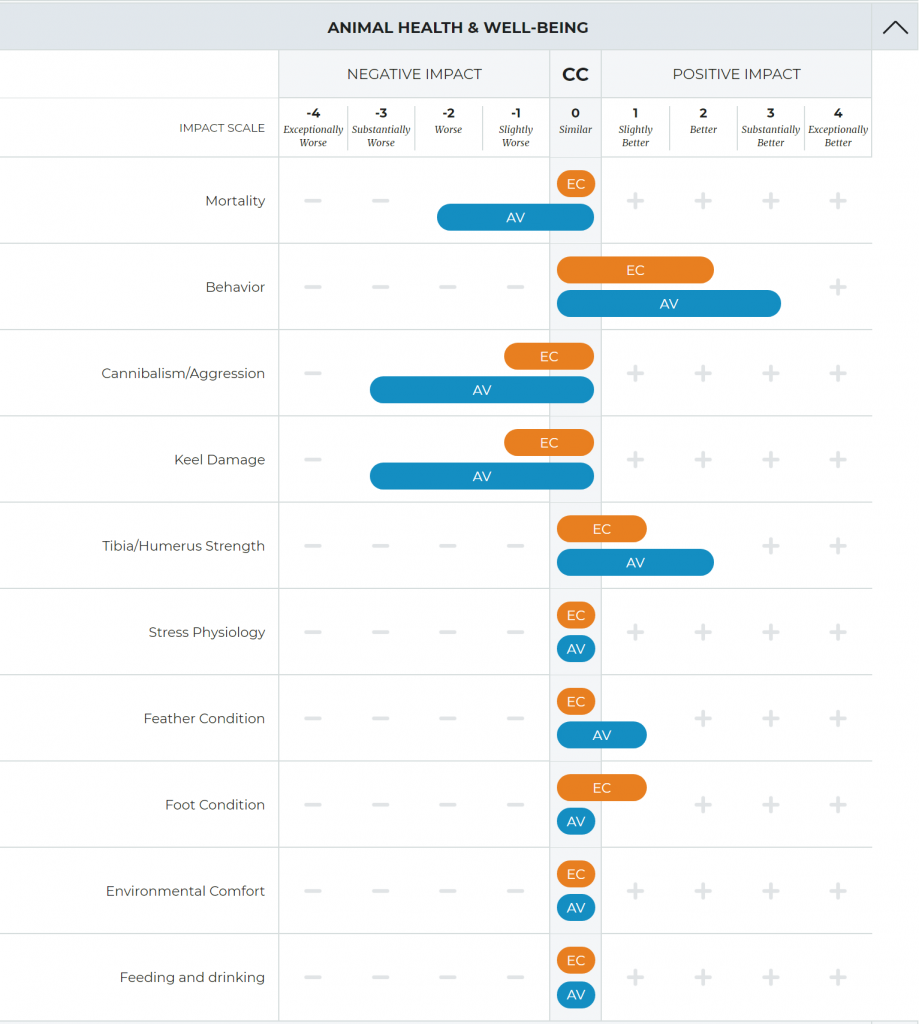Click the AV pill for Stress Physiology

point(576,649)
